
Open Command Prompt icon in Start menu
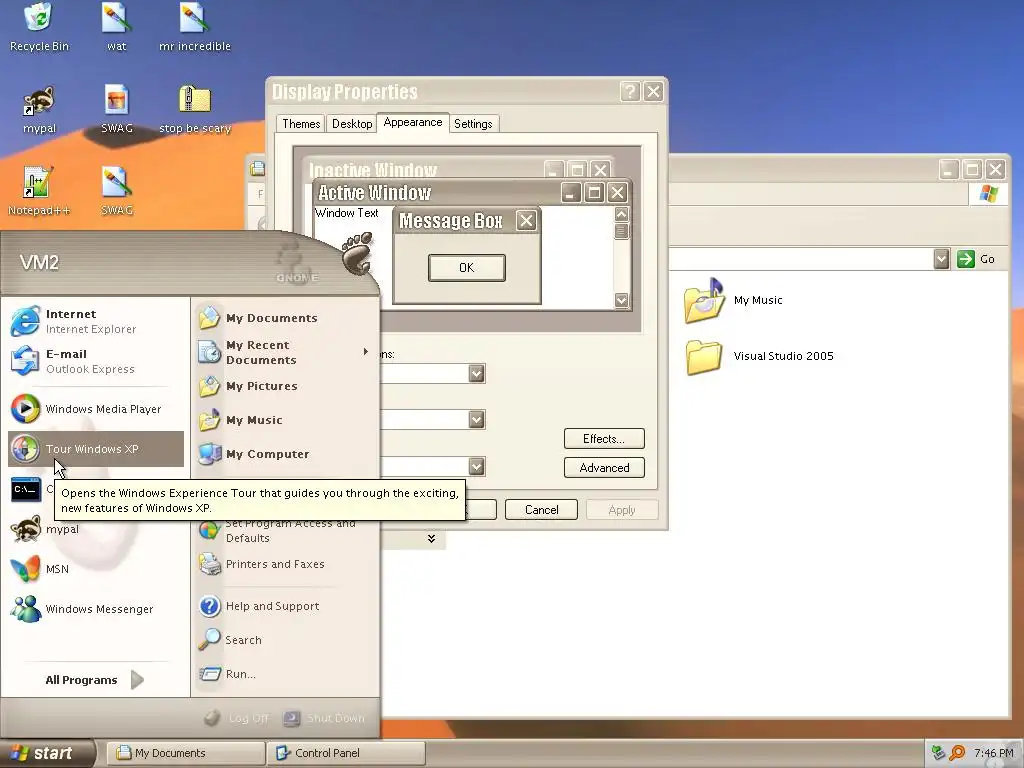click(x=26, y=489)
